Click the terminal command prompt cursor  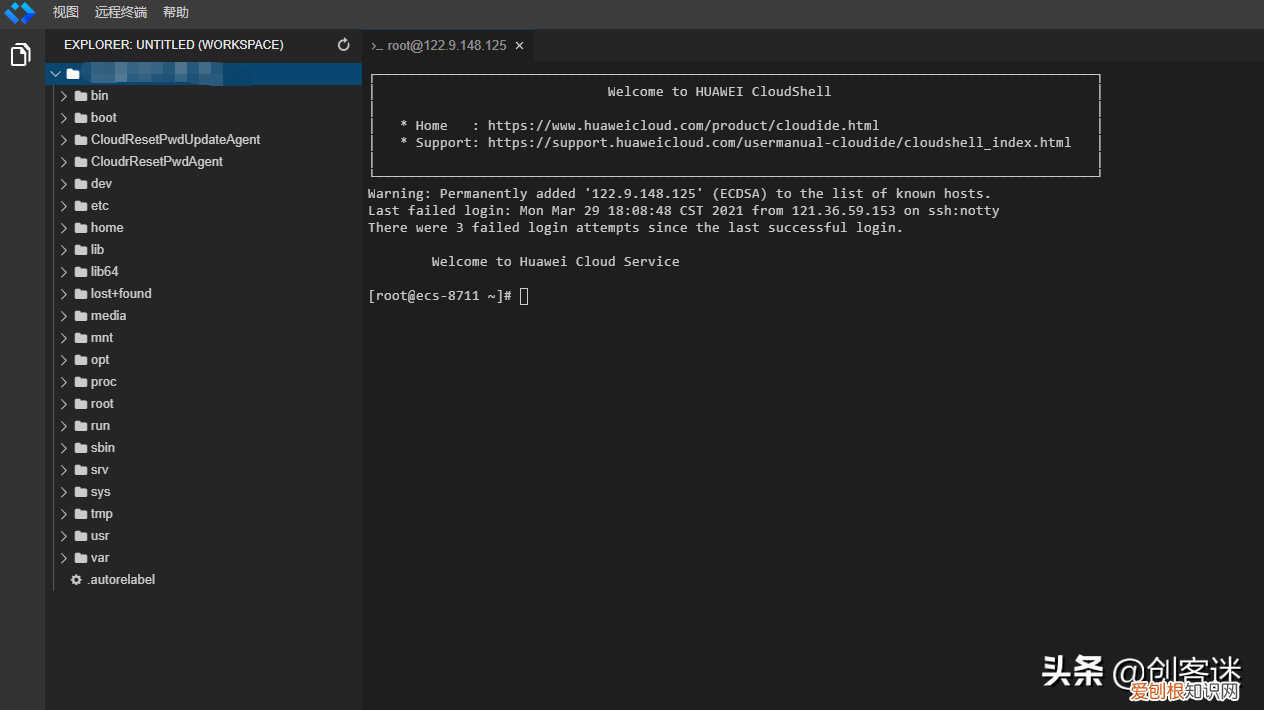524,296
